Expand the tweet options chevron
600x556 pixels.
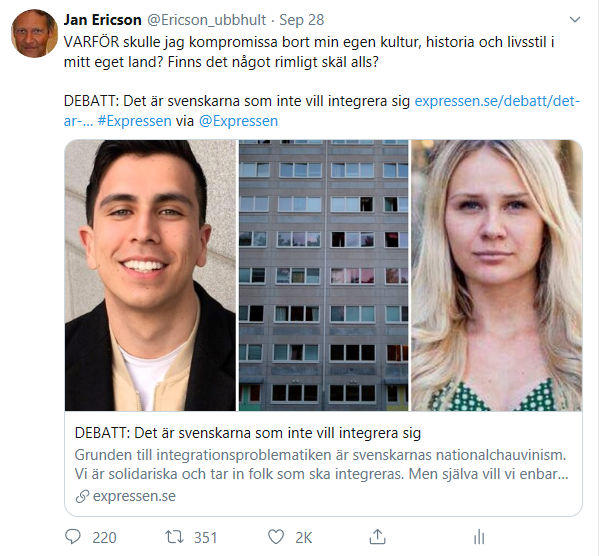point(575,19)
